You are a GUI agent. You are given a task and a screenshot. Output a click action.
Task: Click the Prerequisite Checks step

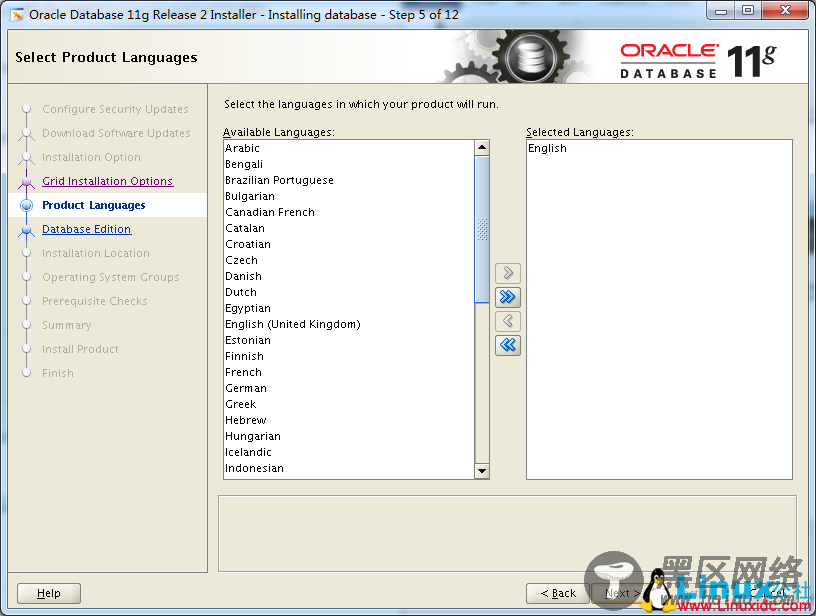95,301
